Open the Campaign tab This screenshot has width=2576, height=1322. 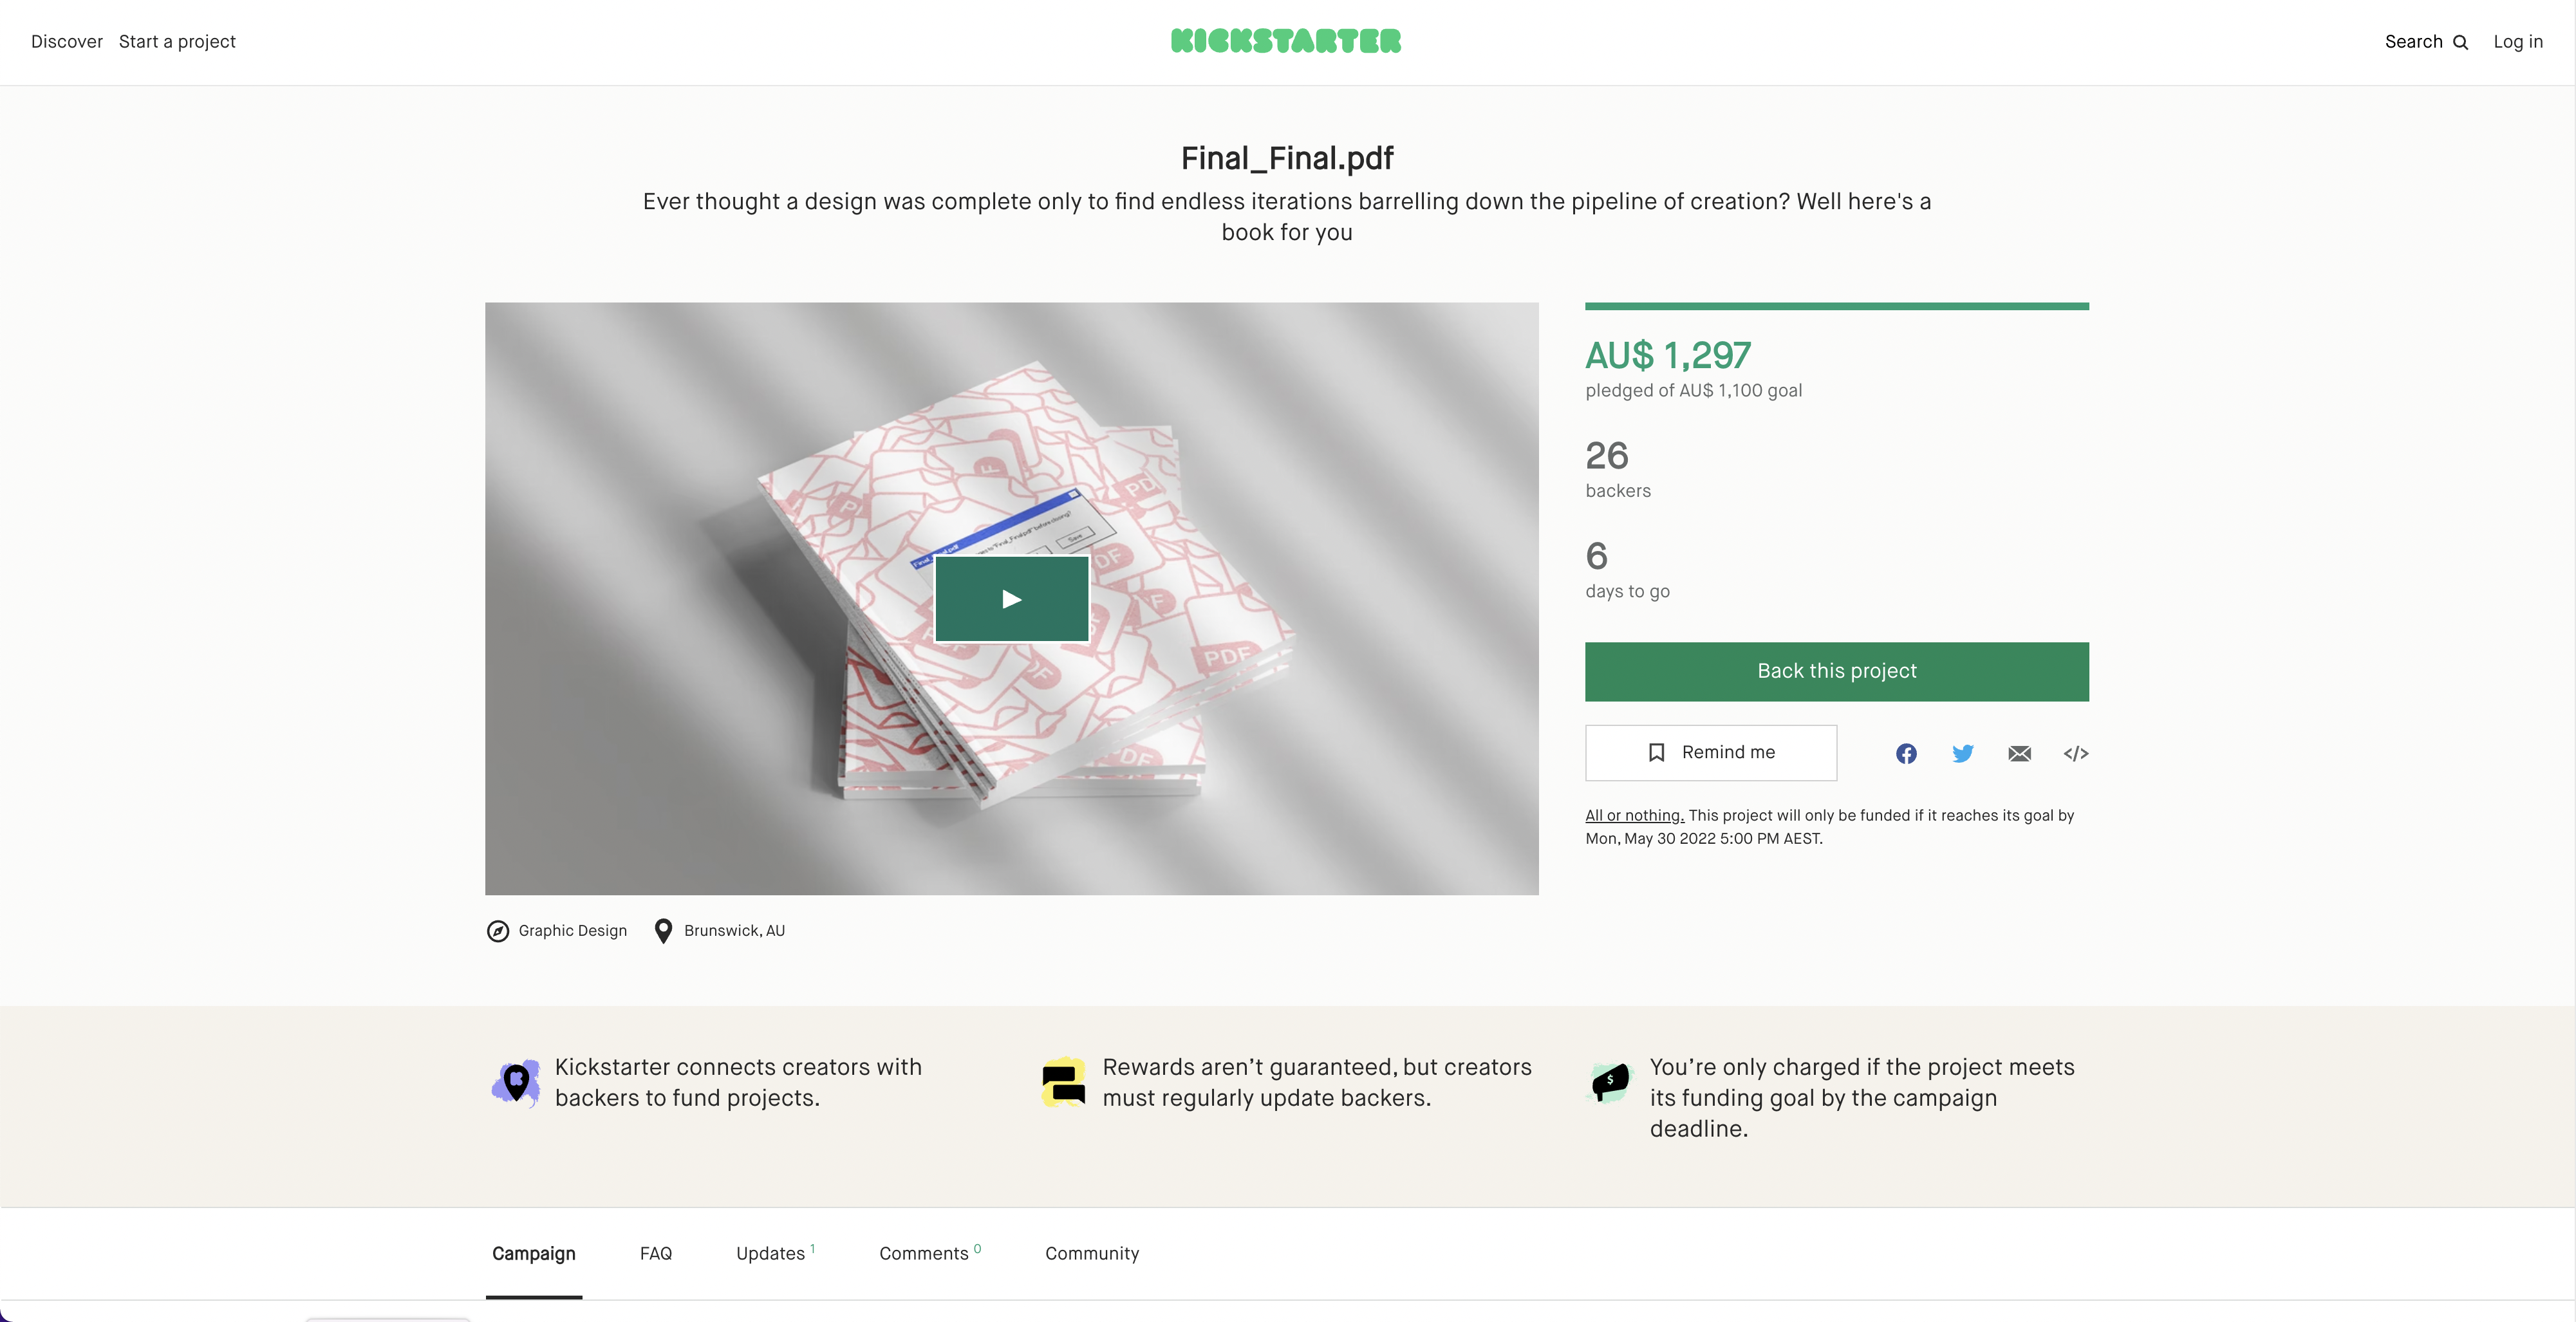(x=533, y=1253)
